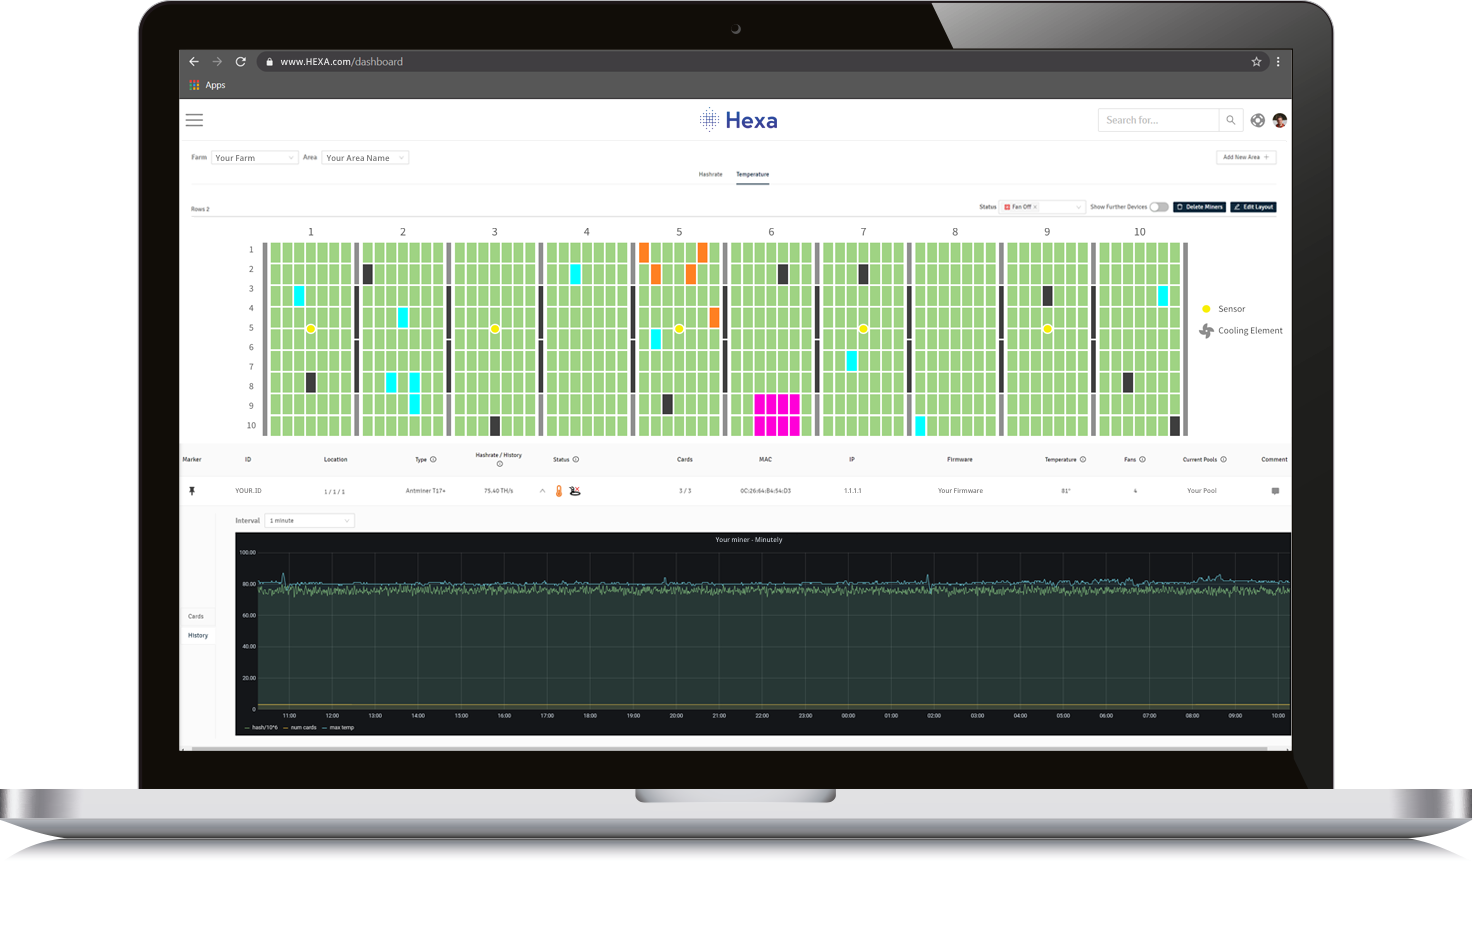Collapse the miner row chevron
This screenshot has width=1474, height=951.
click(542, 491)
